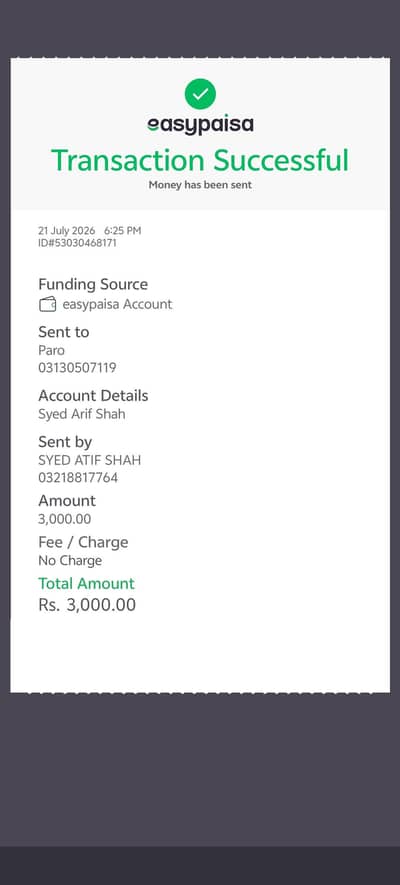Click recipient name Paro
The width and height of the screenshot is (400, 885).
point(51,351)
